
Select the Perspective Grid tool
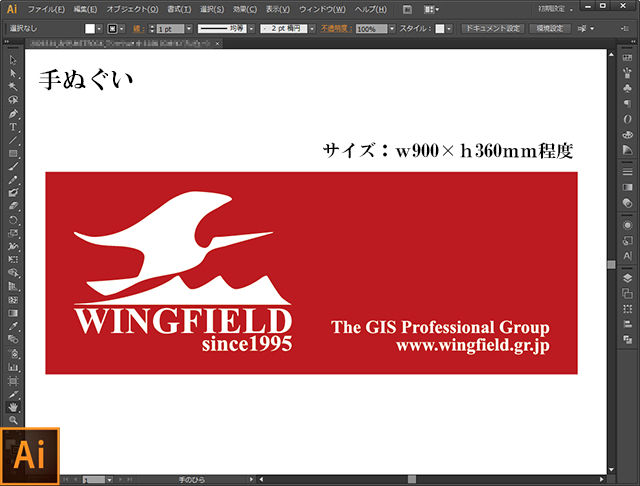[x=13, y=286]
